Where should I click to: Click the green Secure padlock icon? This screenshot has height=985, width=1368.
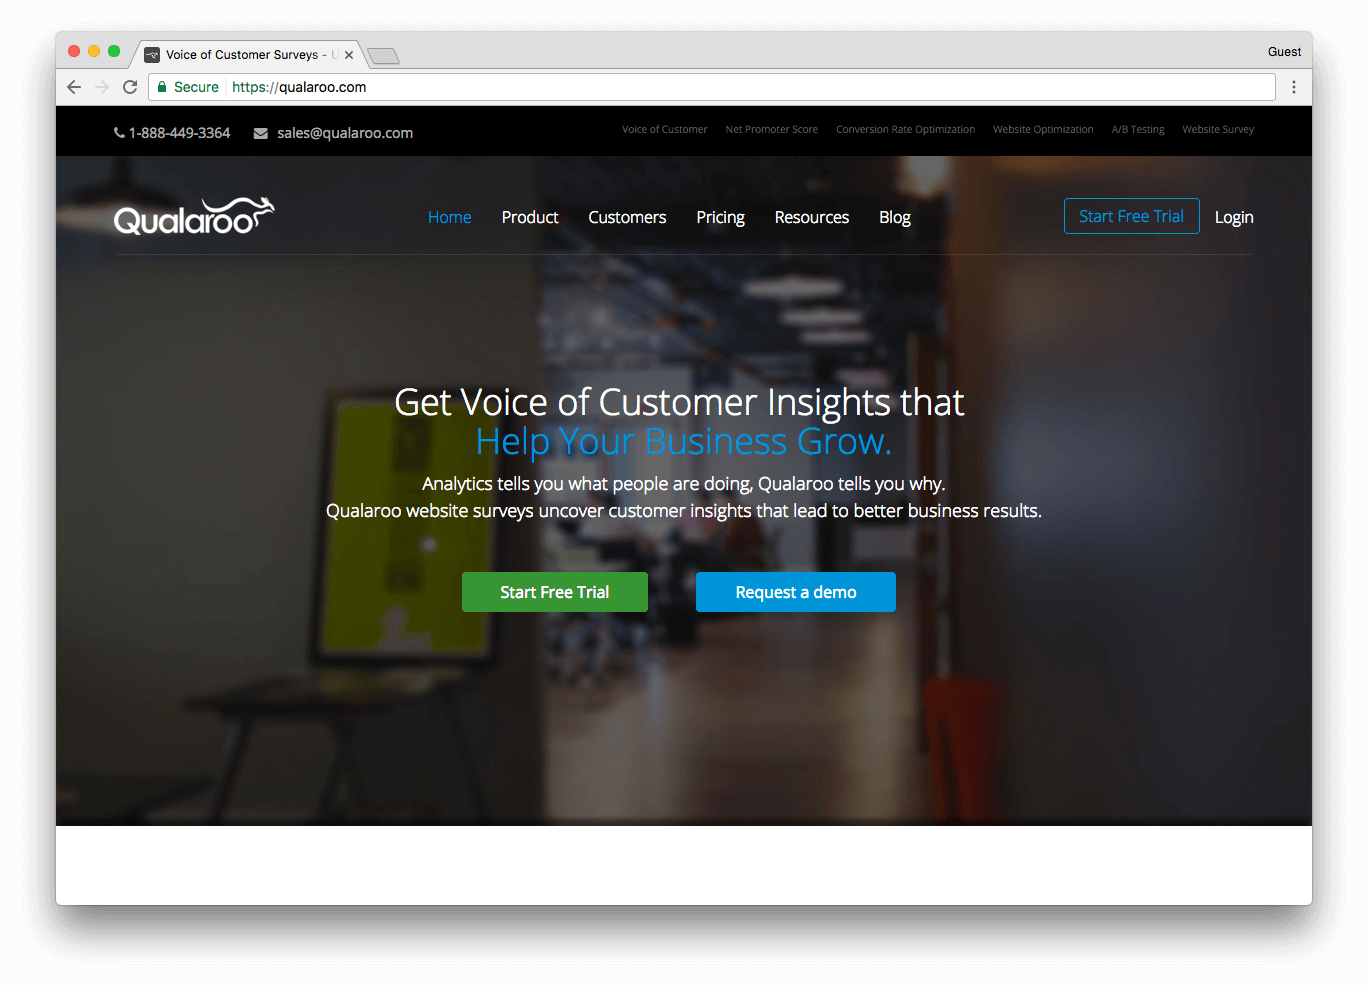(162, 87)
